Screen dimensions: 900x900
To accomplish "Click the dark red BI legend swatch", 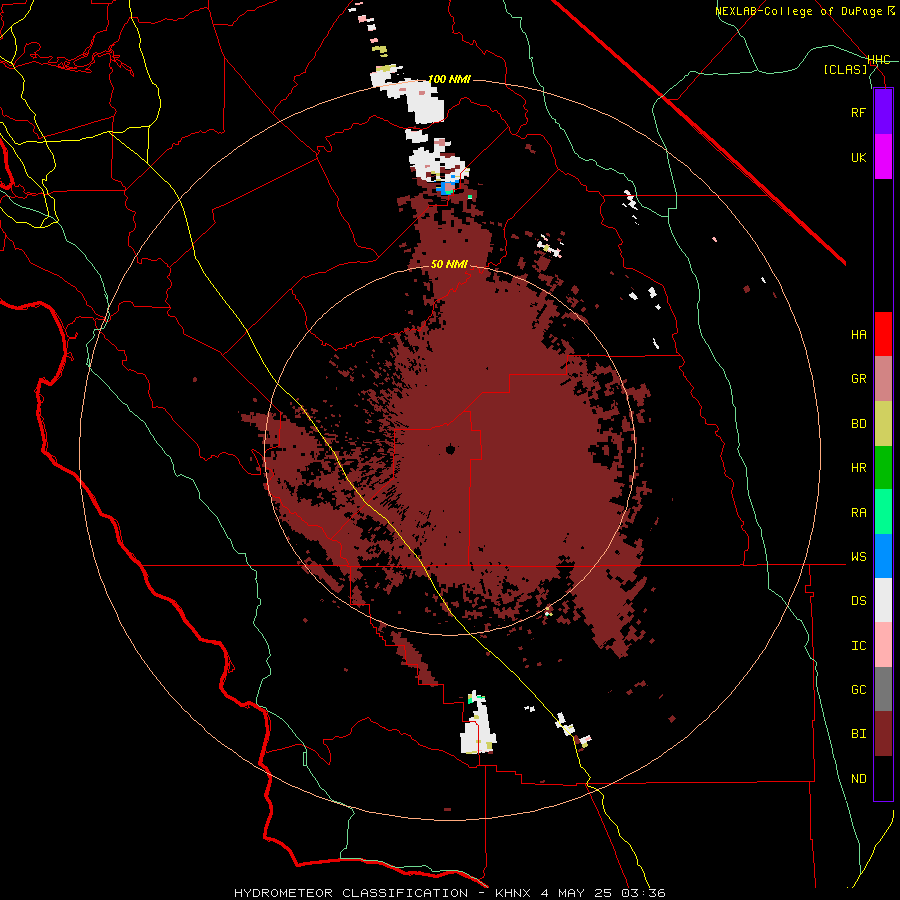I will click(x=883, y=734).
